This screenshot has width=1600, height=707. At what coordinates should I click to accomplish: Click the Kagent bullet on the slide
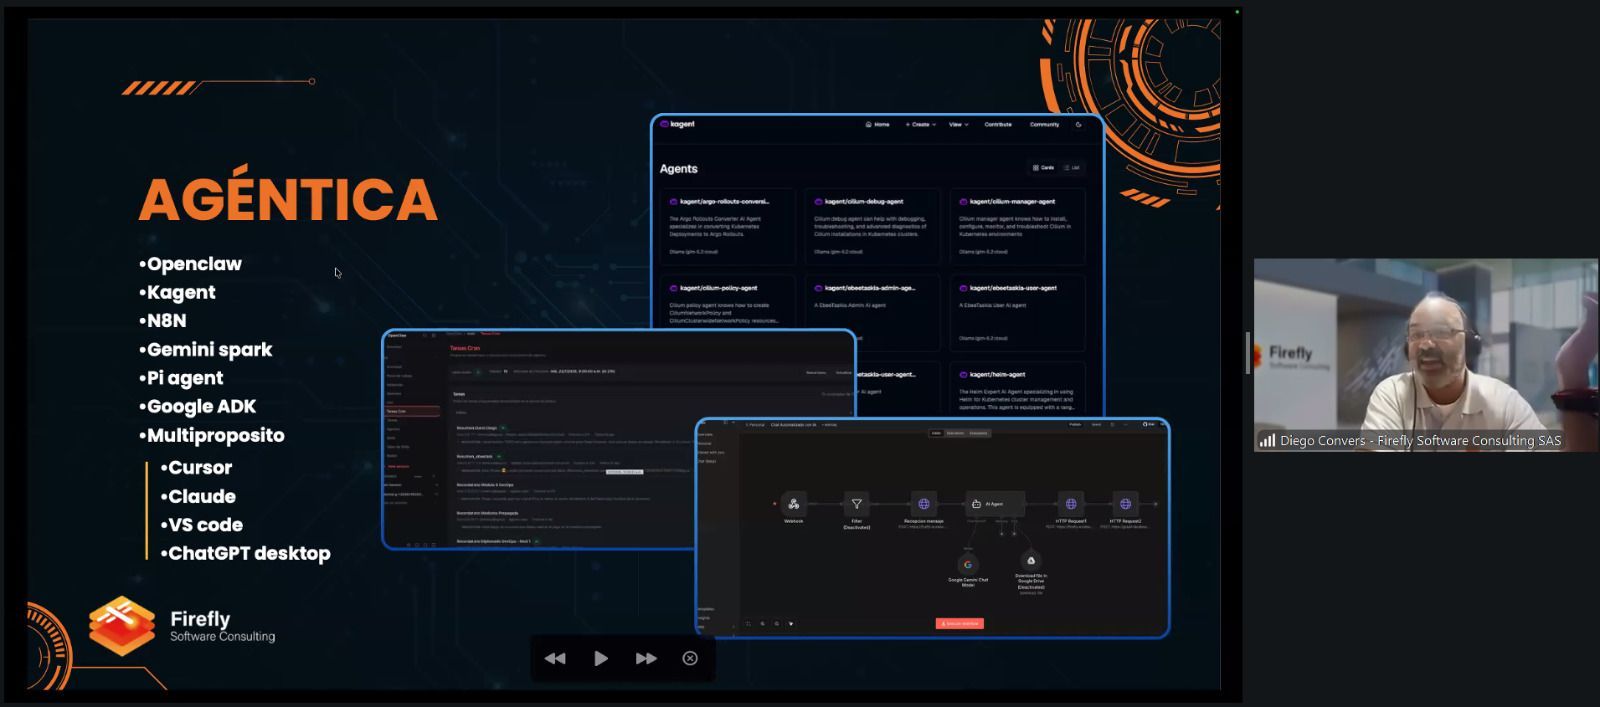point(177,292)
